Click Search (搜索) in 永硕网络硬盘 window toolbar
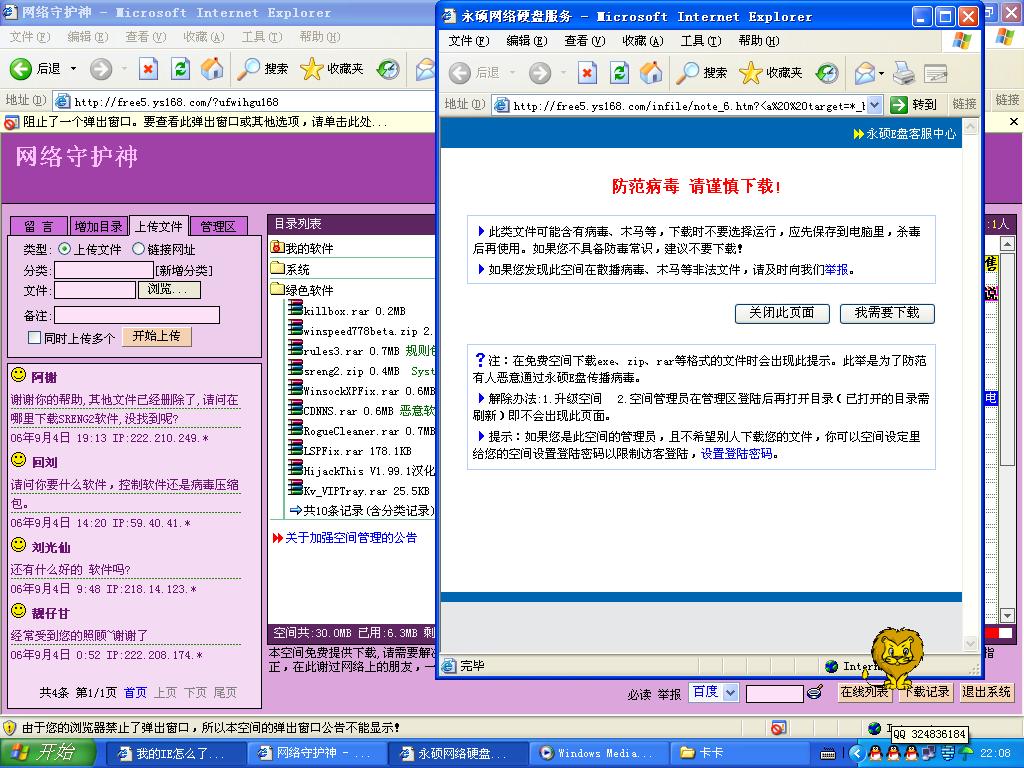 click(701, 72)
